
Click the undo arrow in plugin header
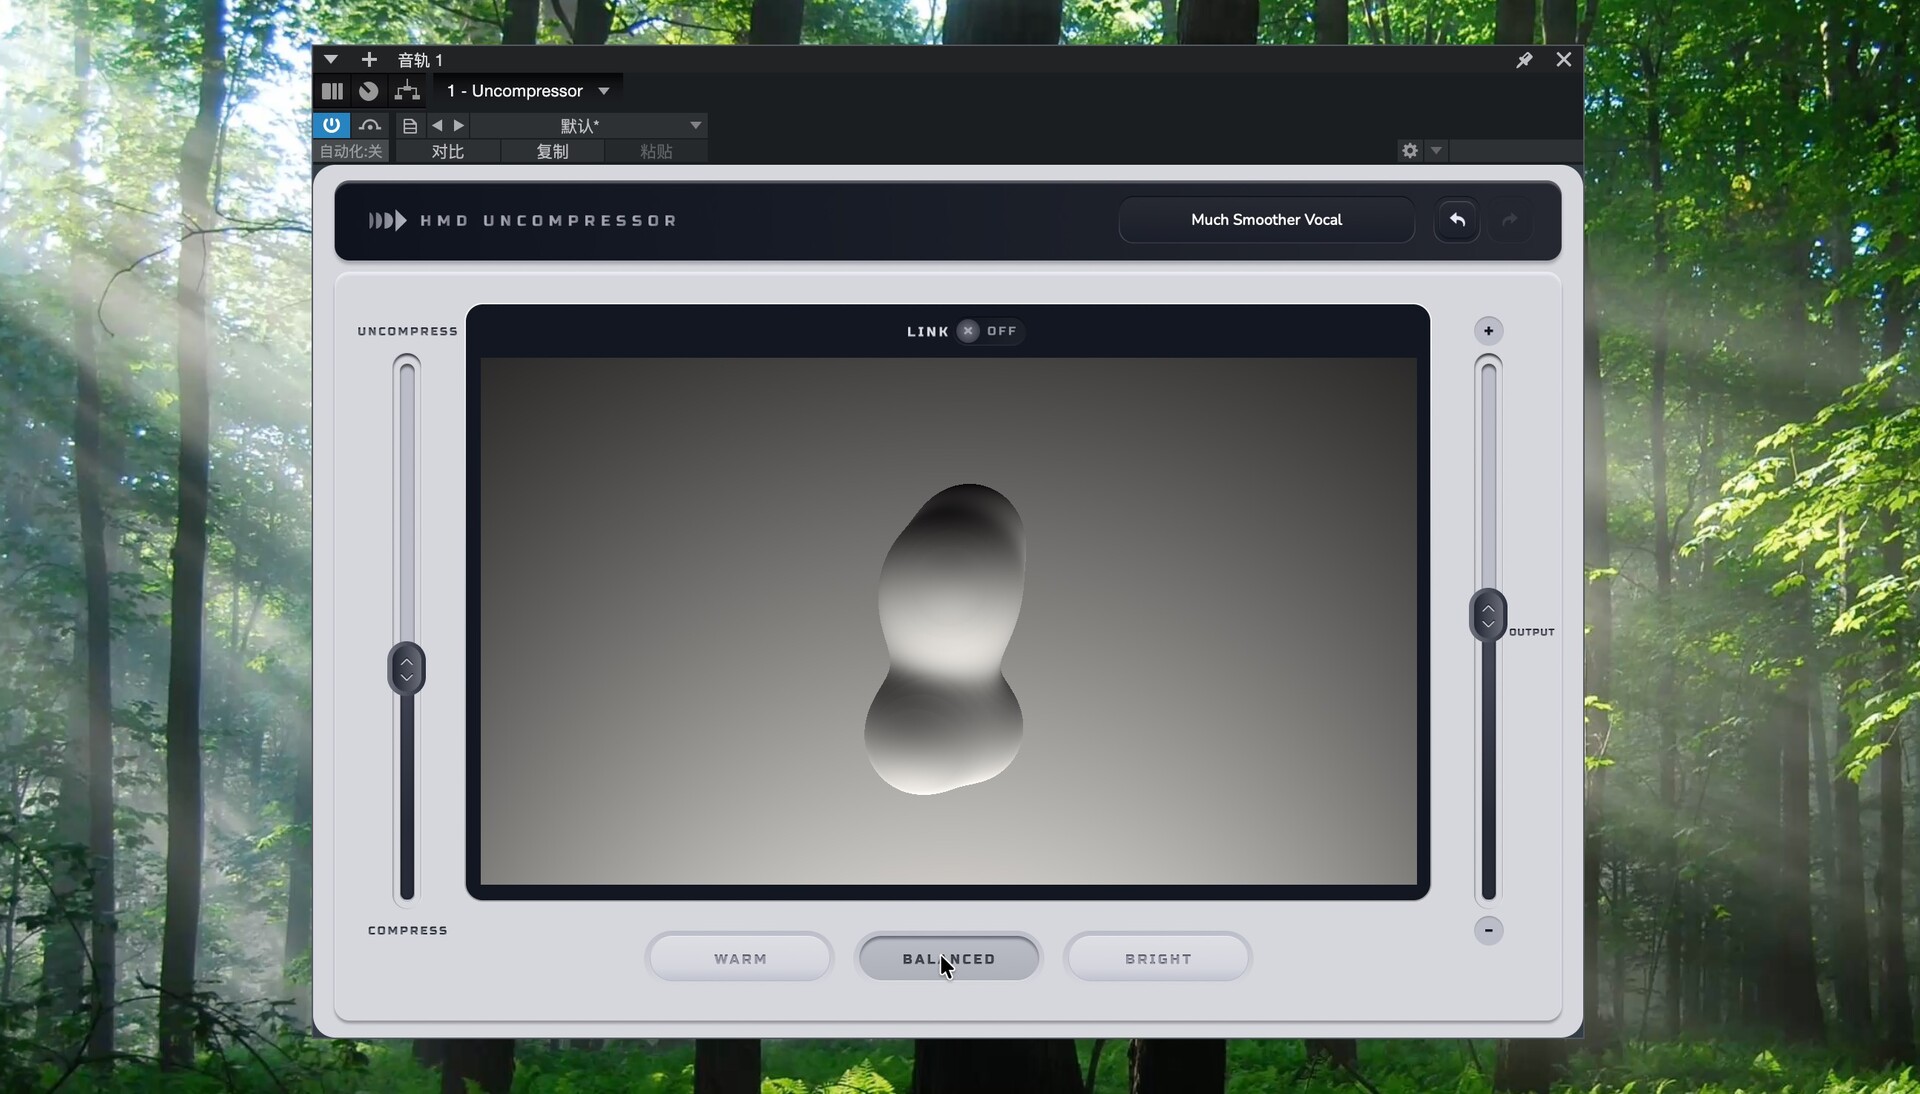(1457, 220)
